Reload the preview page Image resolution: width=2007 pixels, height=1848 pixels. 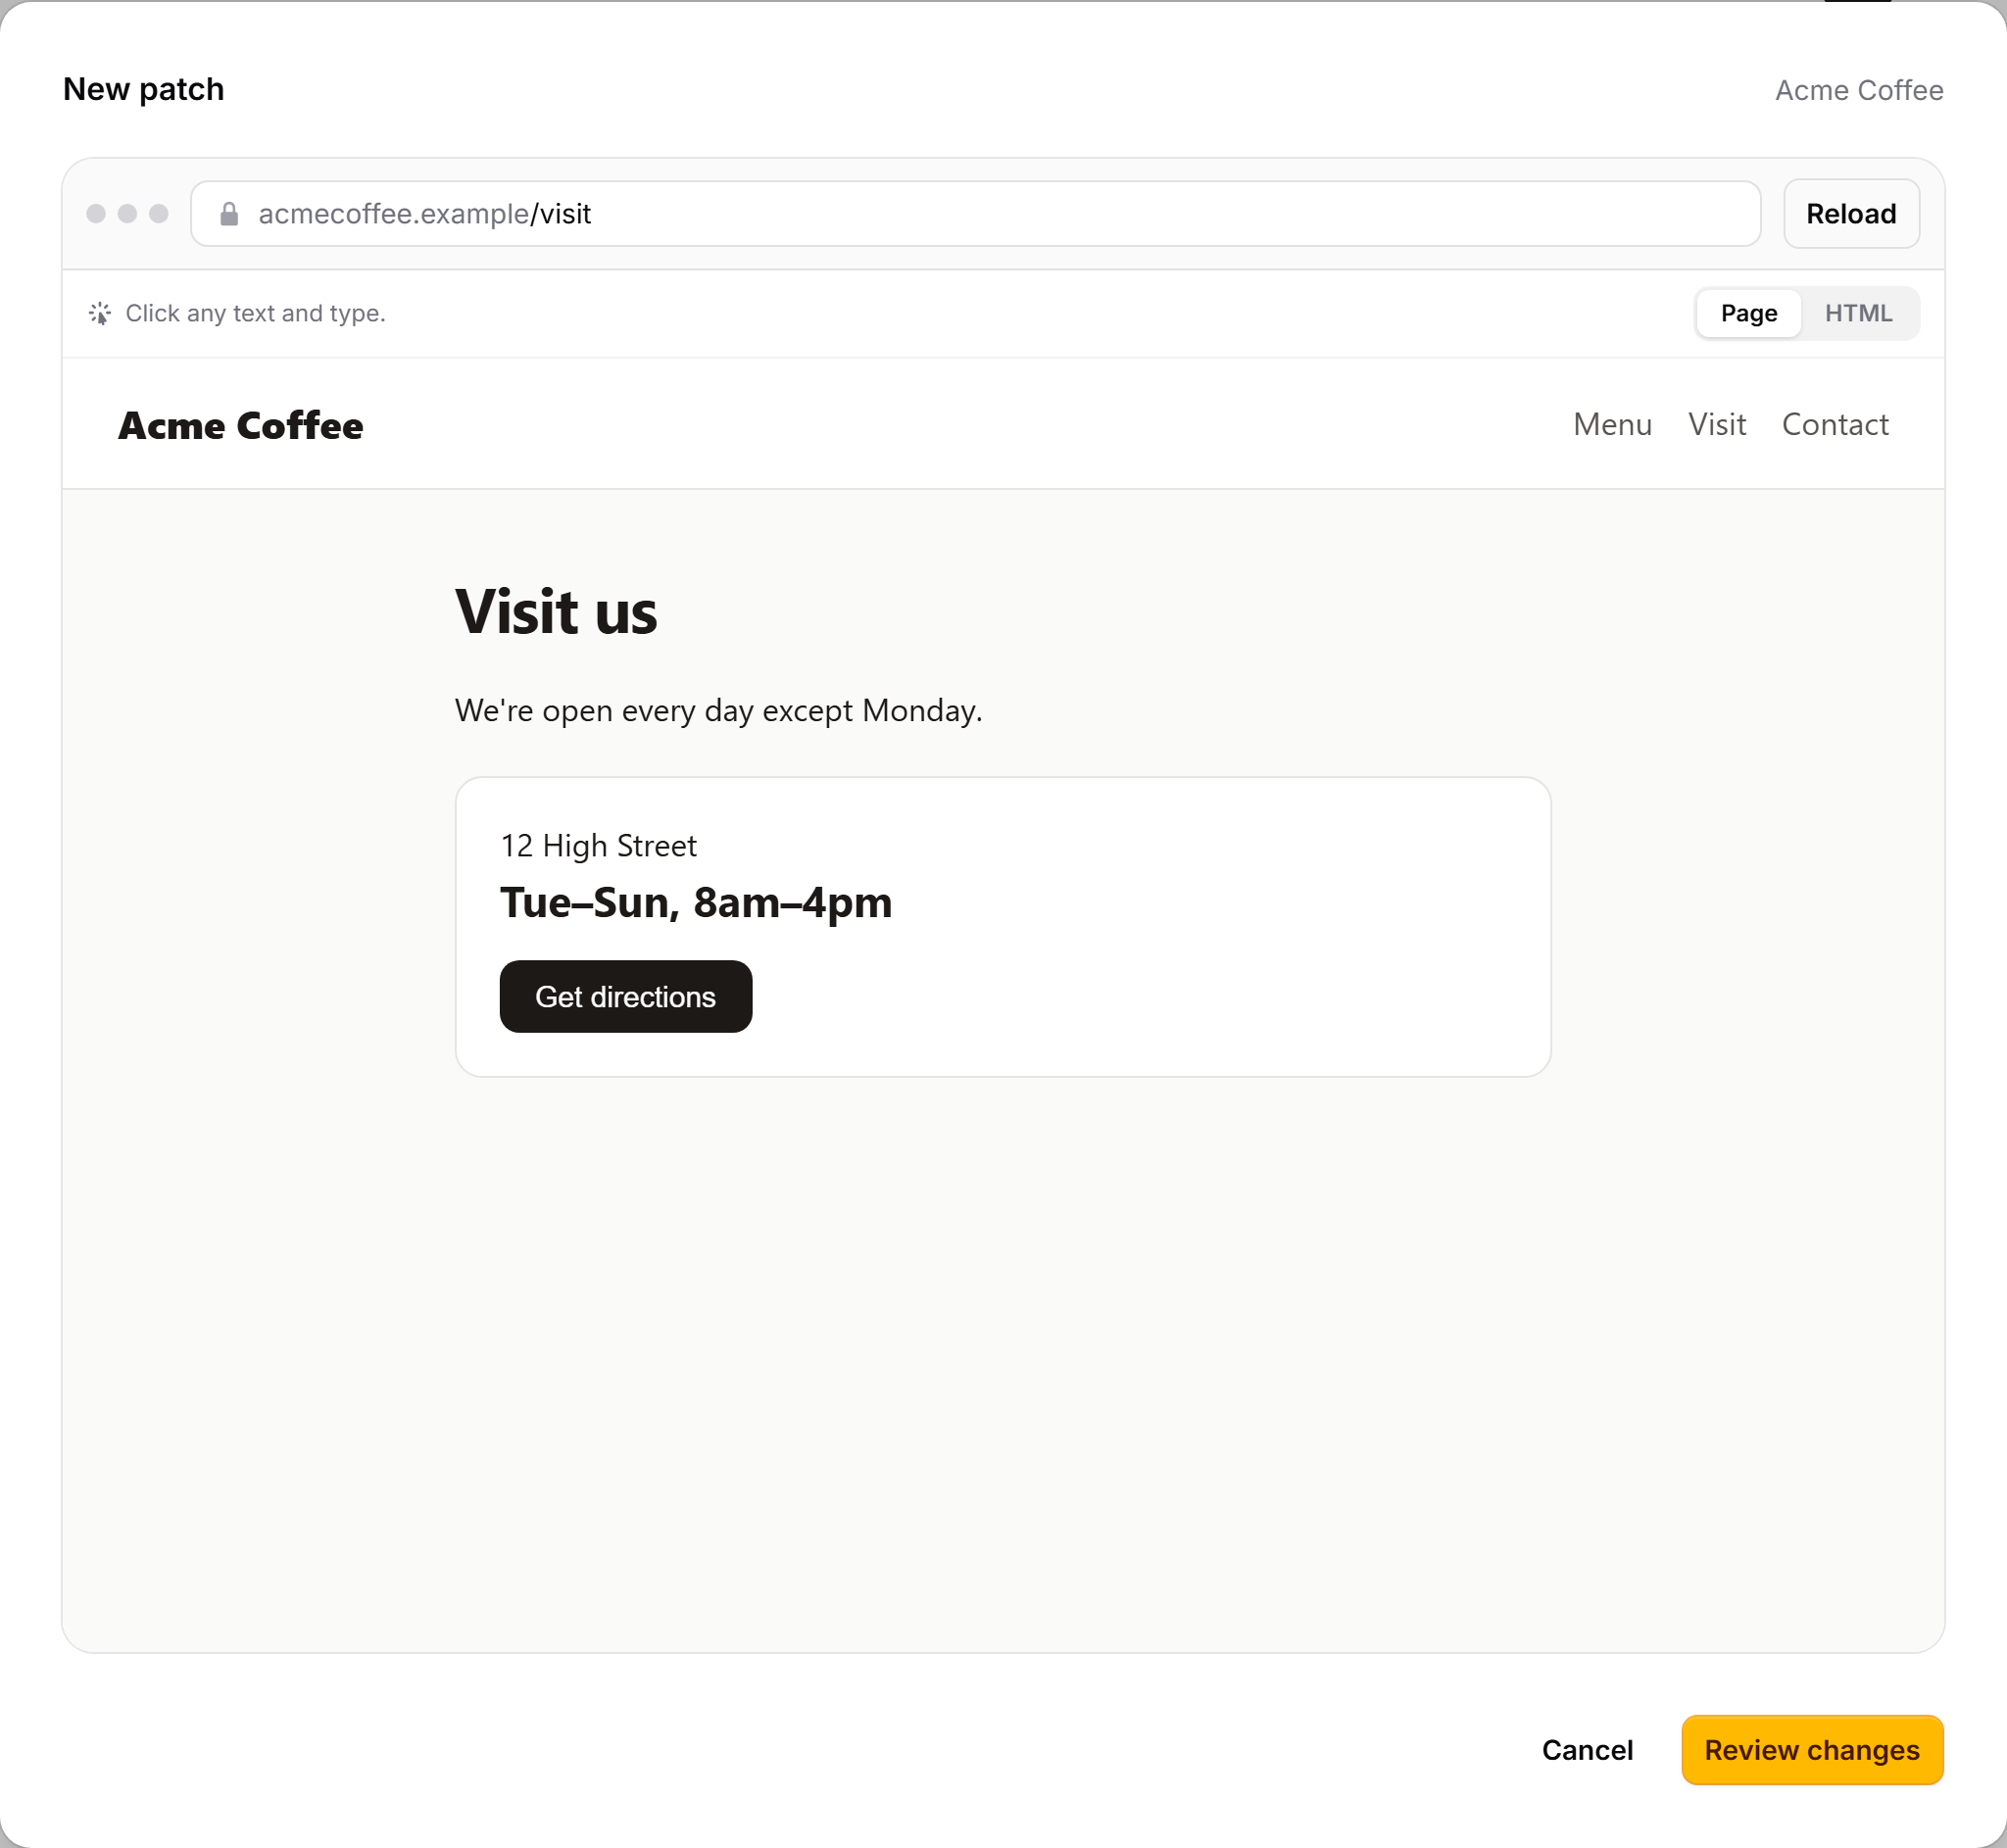coord(1851,214)
